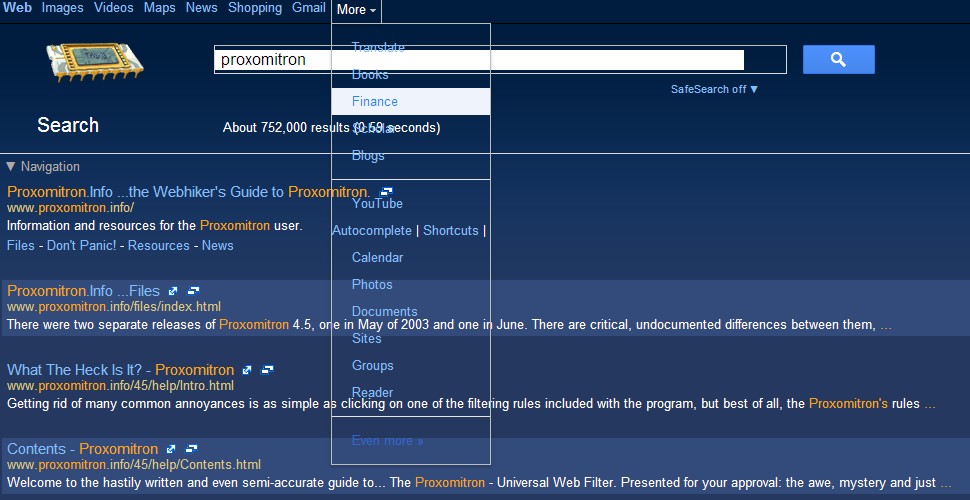
Task: Go to the Shopping tab
Action: point(254,8)
